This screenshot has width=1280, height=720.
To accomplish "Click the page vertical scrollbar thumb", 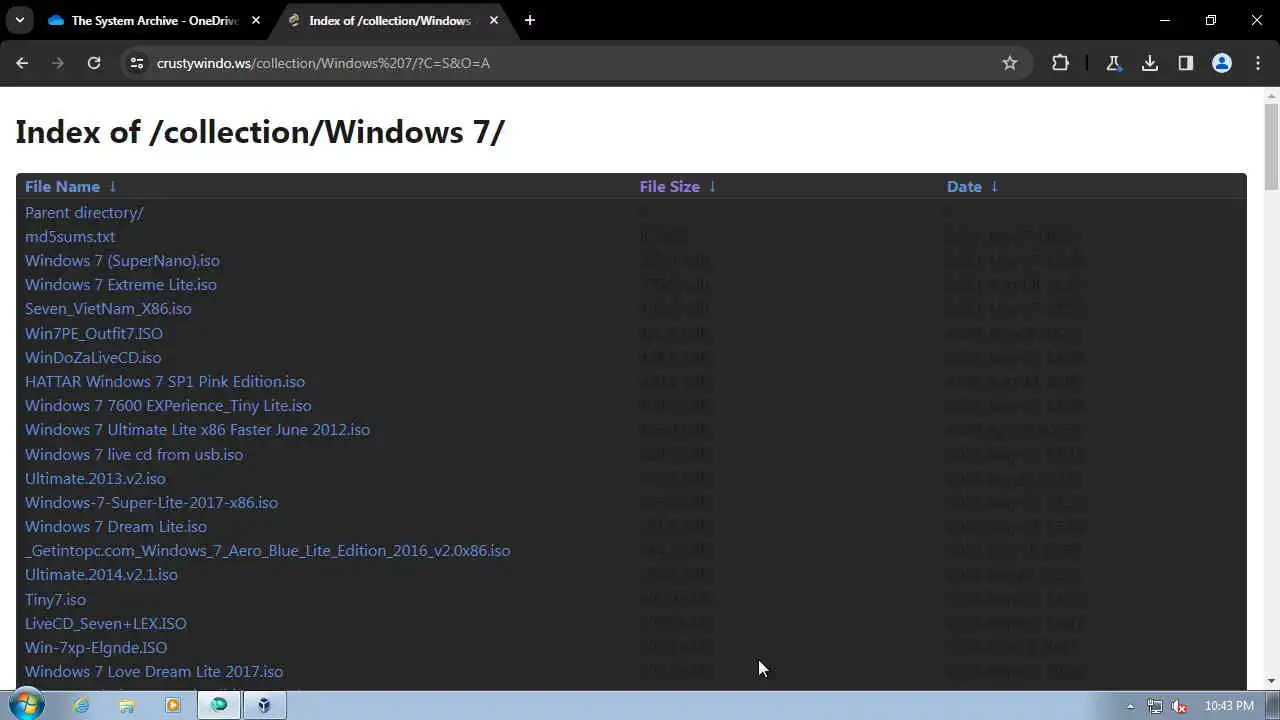I will pos(1271,146).
